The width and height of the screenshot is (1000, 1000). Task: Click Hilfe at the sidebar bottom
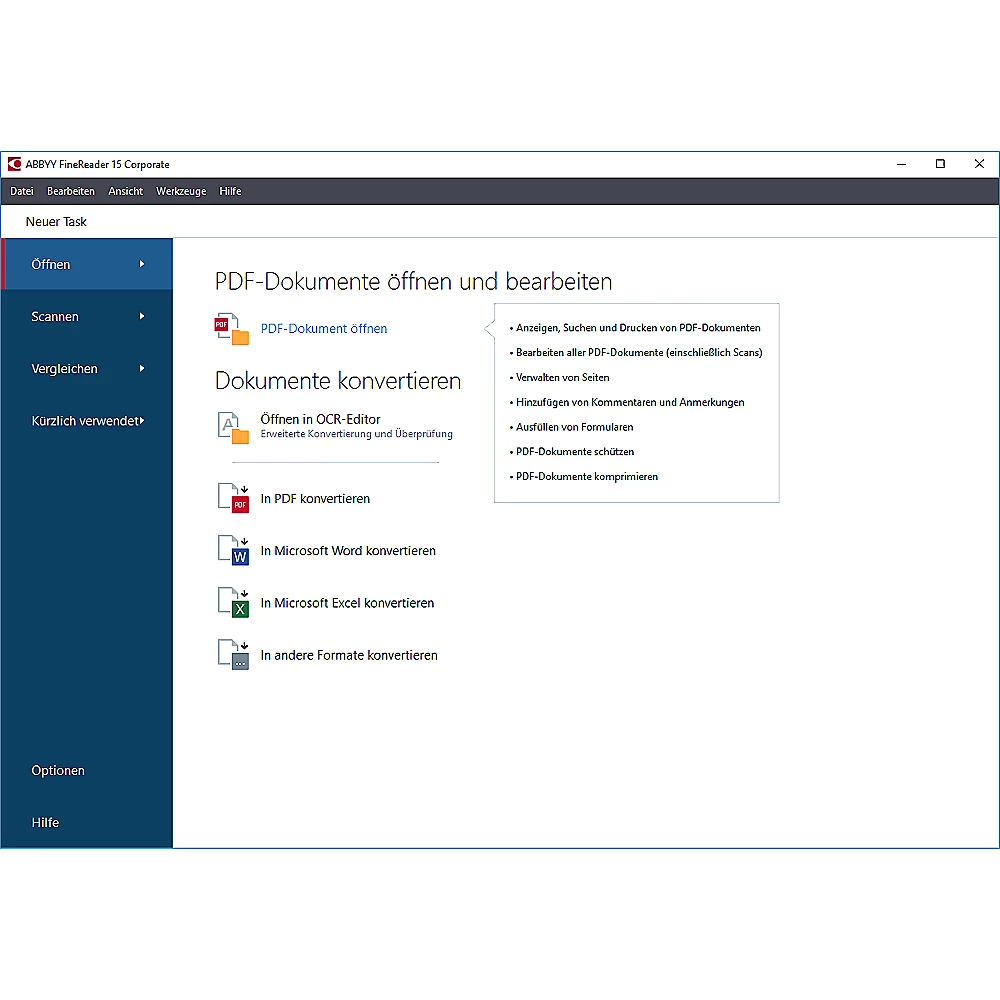tap(45, 823)
